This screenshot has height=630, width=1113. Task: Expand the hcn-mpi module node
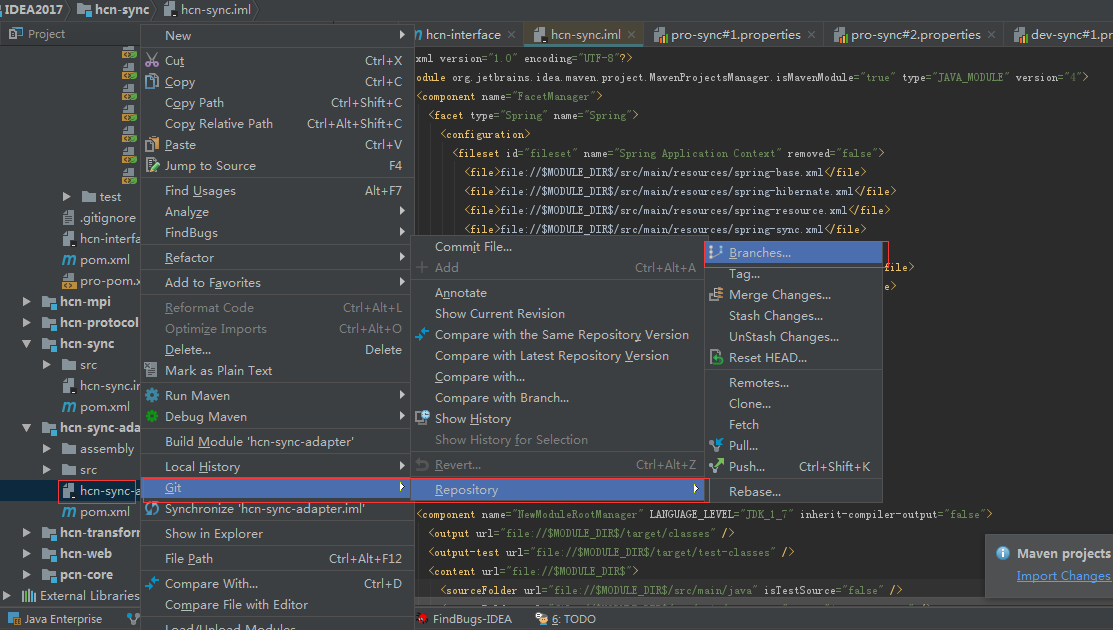pyautogui.click(x=26, y=302)
